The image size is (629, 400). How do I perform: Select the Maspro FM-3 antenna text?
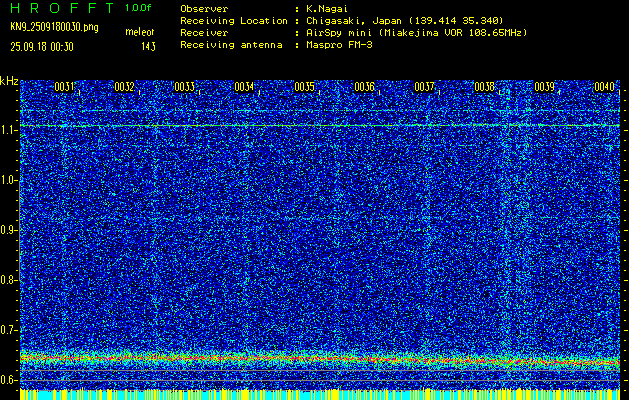point(339,45)
